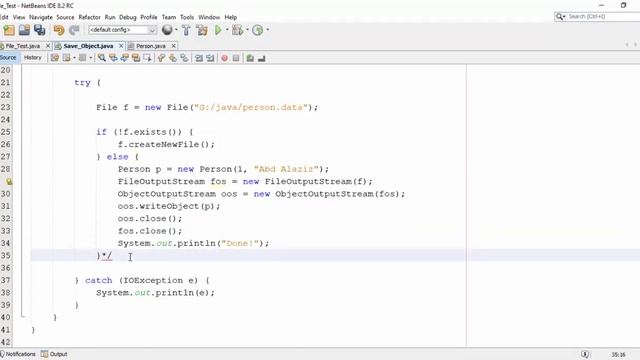Click the 35:16 caret position indicator
This screenshot has height=360, width=640.
618,354
